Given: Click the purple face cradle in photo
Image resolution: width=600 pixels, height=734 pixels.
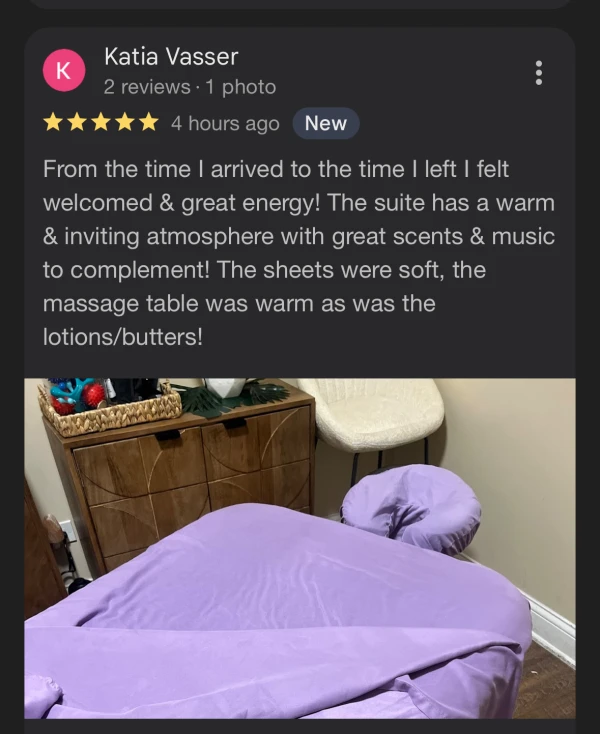Looking at the screenshot, I should 411,507.
